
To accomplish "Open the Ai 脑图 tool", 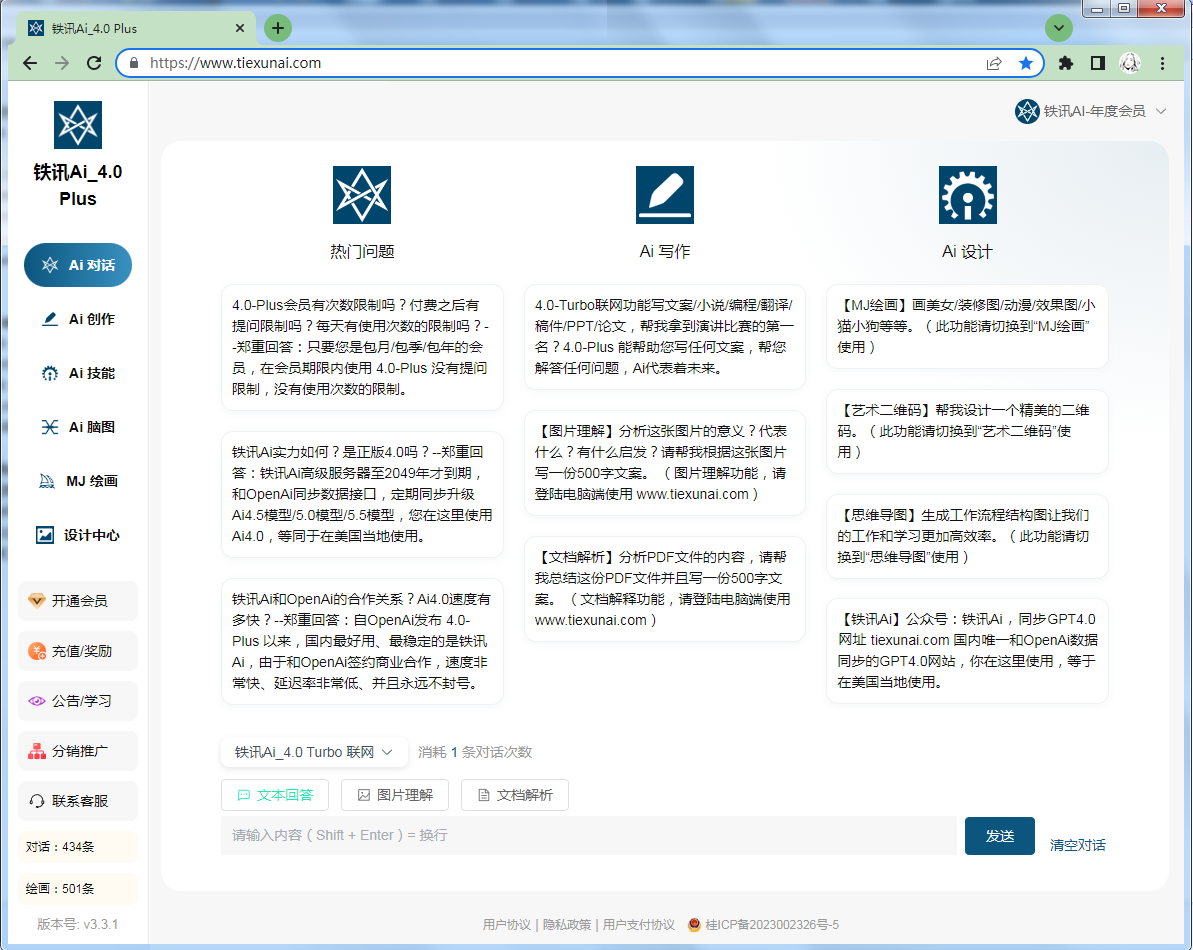I will 77,427.
